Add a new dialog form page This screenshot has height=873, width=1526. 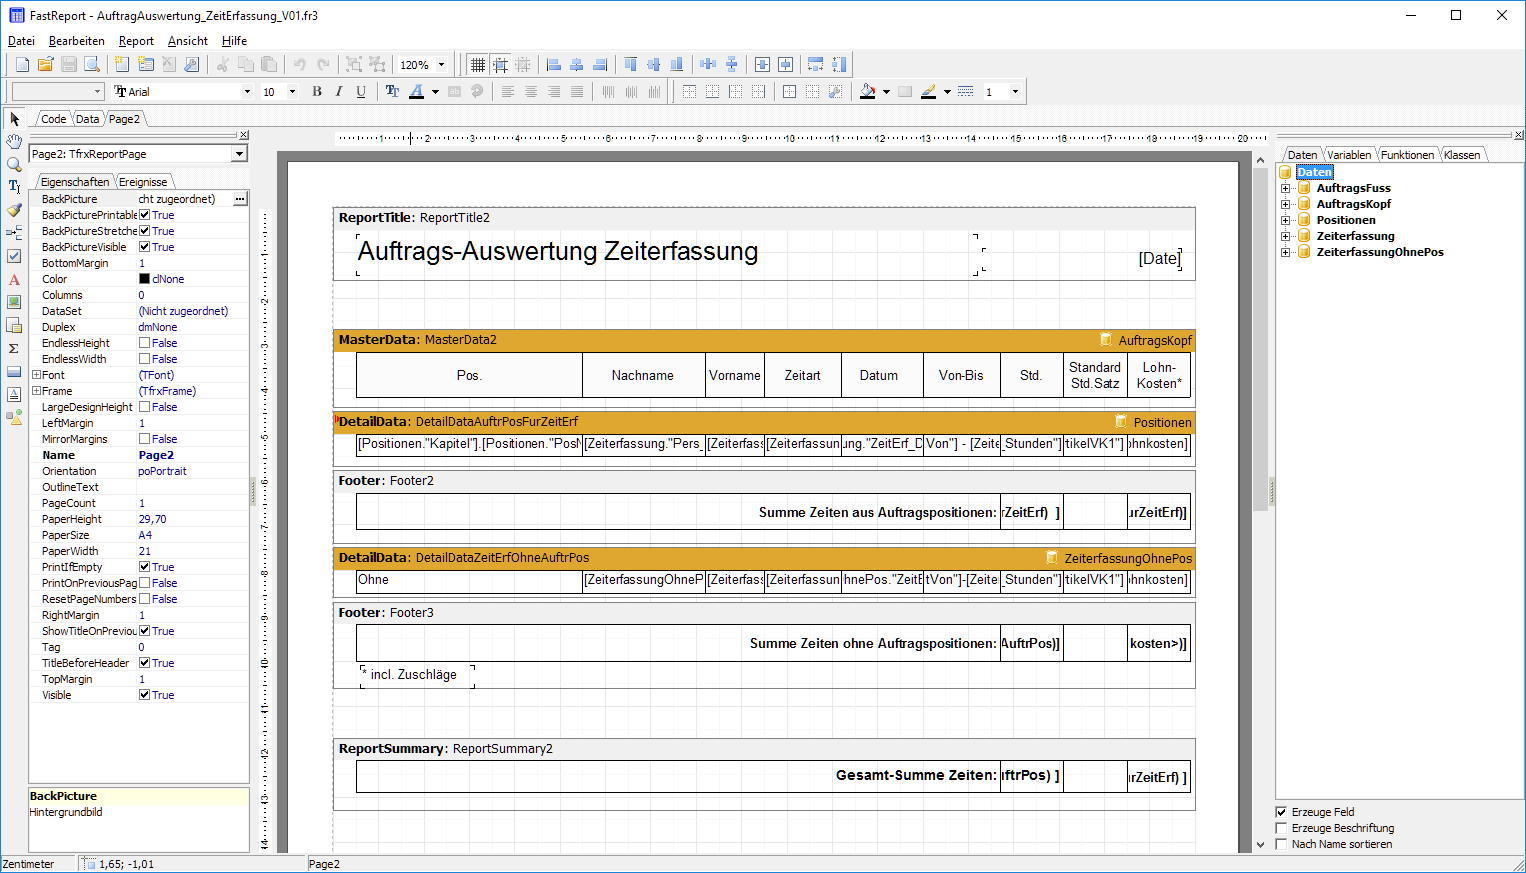click(146, 64)
